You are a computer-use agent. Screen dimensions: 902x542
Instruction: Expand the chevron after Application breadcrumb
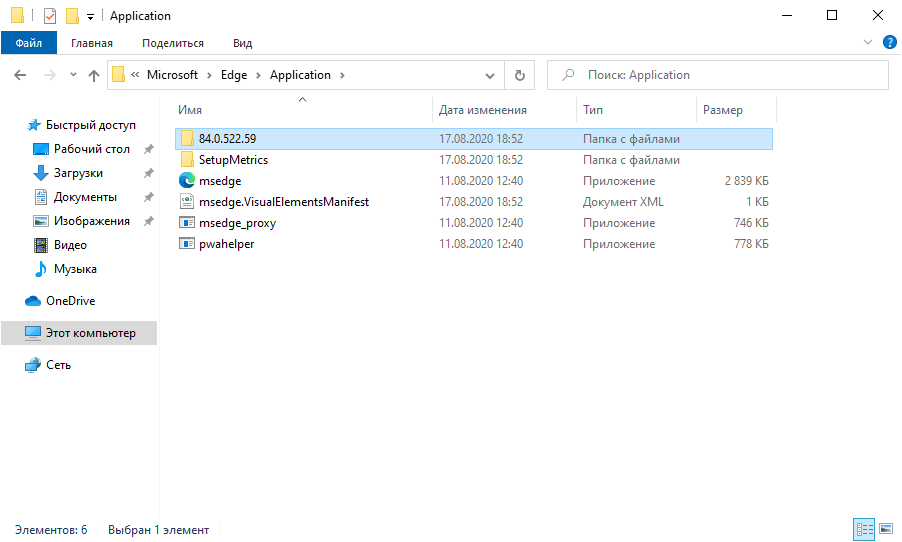[x=342, y=75]
